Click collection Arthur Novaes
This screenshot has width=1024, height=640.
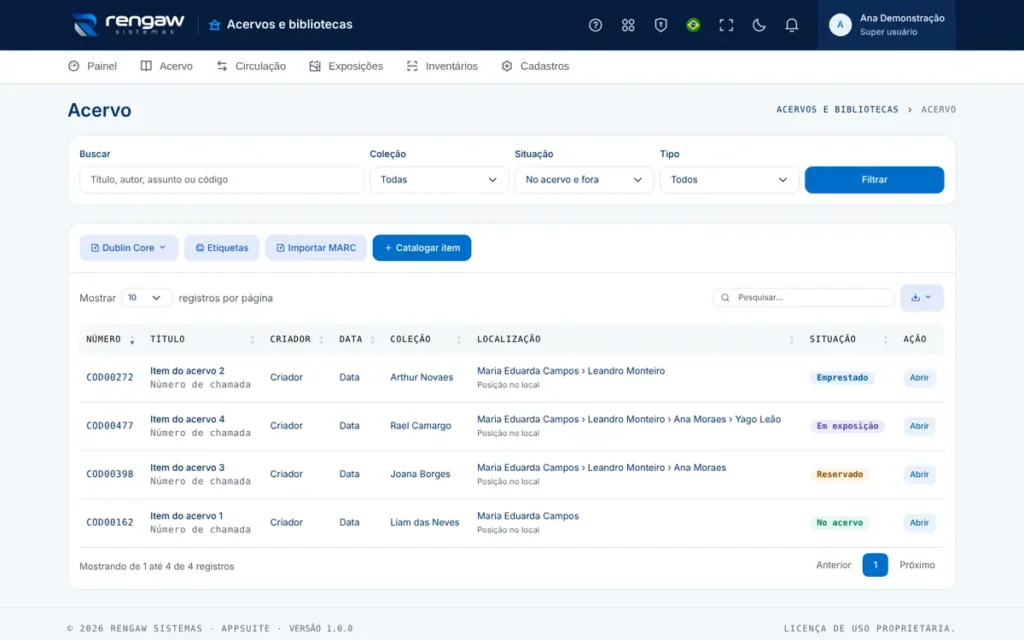421,377
